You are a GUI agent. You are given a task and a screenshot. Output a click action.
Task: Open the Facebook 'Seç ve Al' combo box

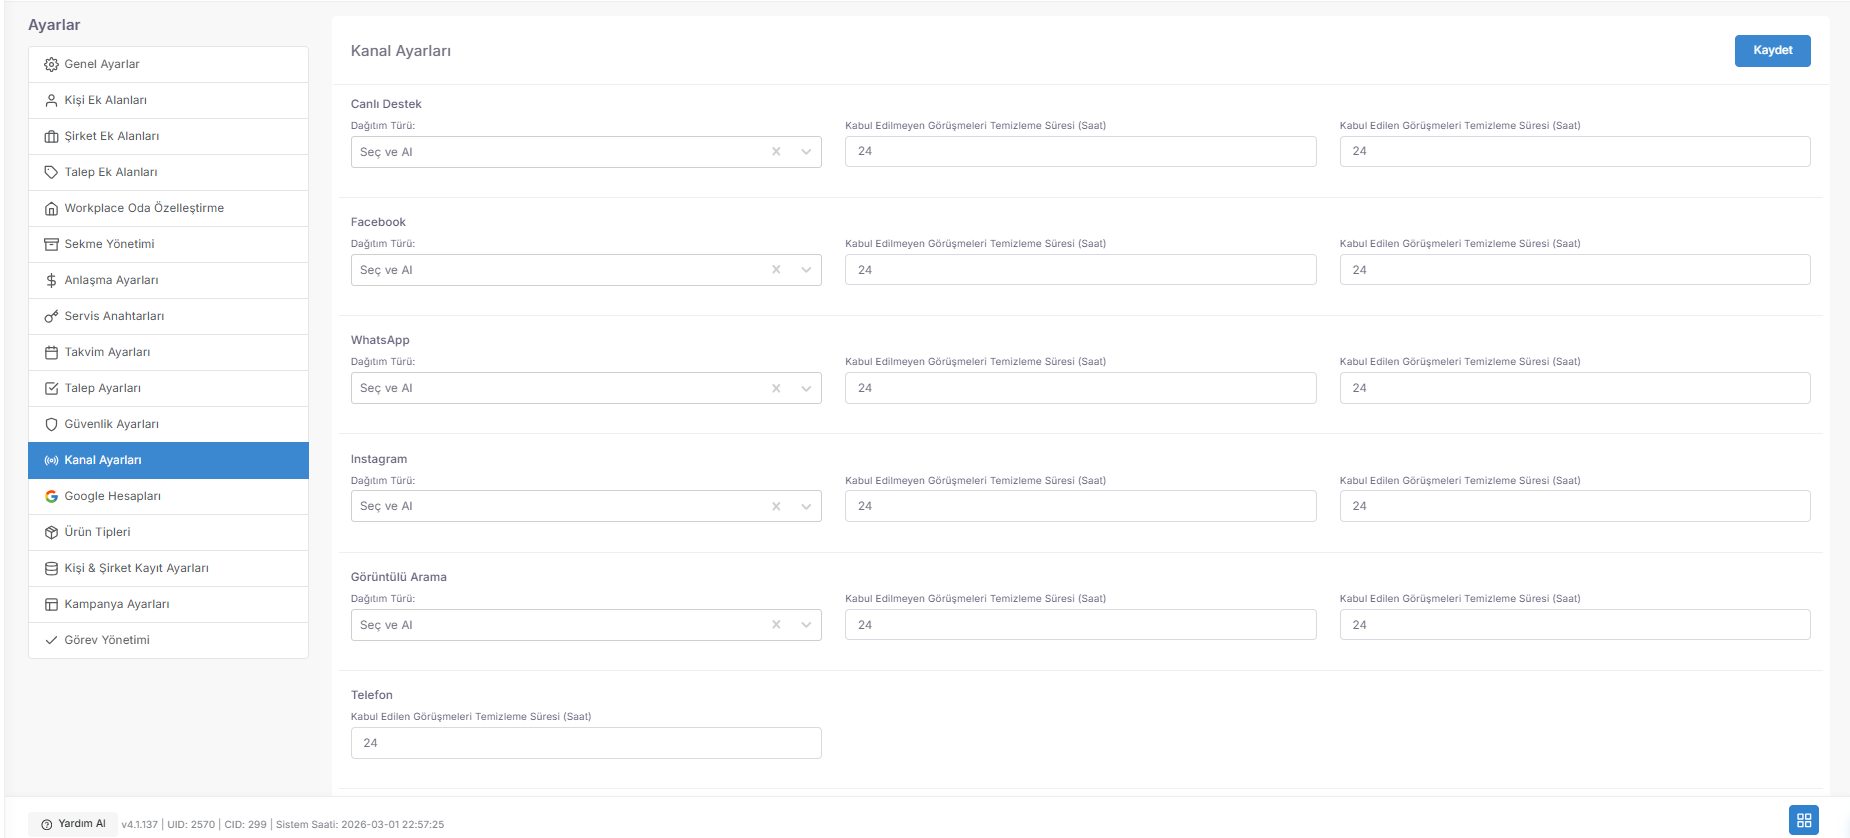pyautogui.click(x=586, y=270)
